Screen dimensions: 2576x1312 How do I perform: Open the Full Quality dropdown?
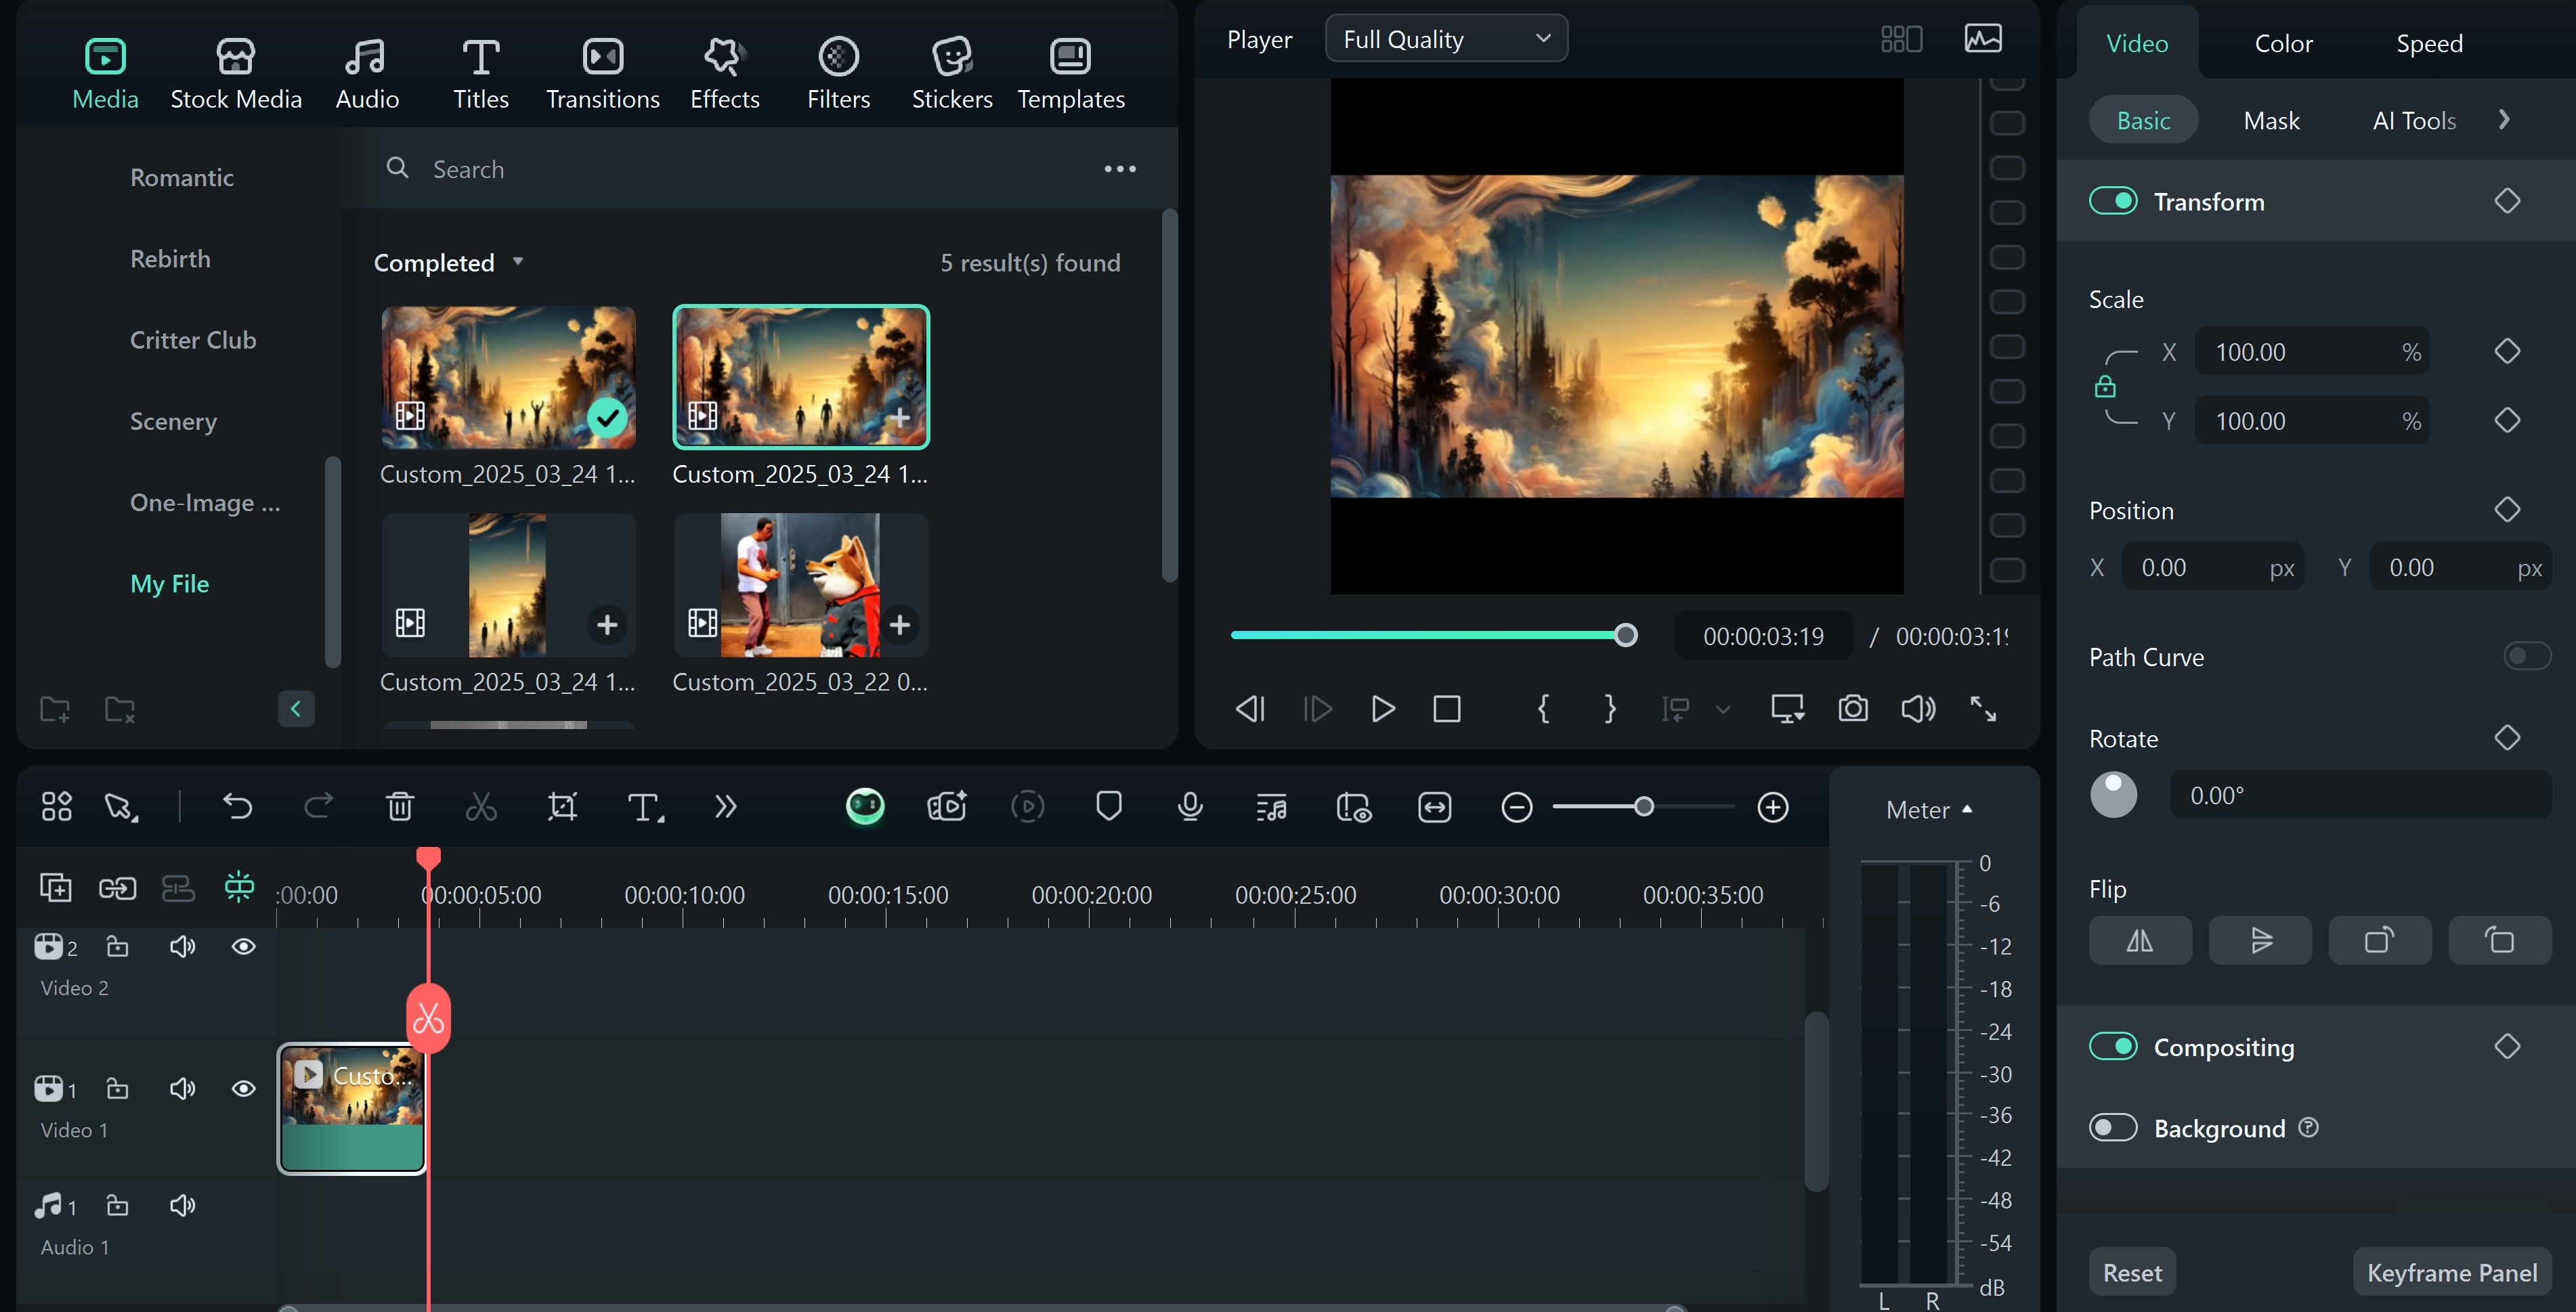pyautogui.click(x=1445, y=39)
